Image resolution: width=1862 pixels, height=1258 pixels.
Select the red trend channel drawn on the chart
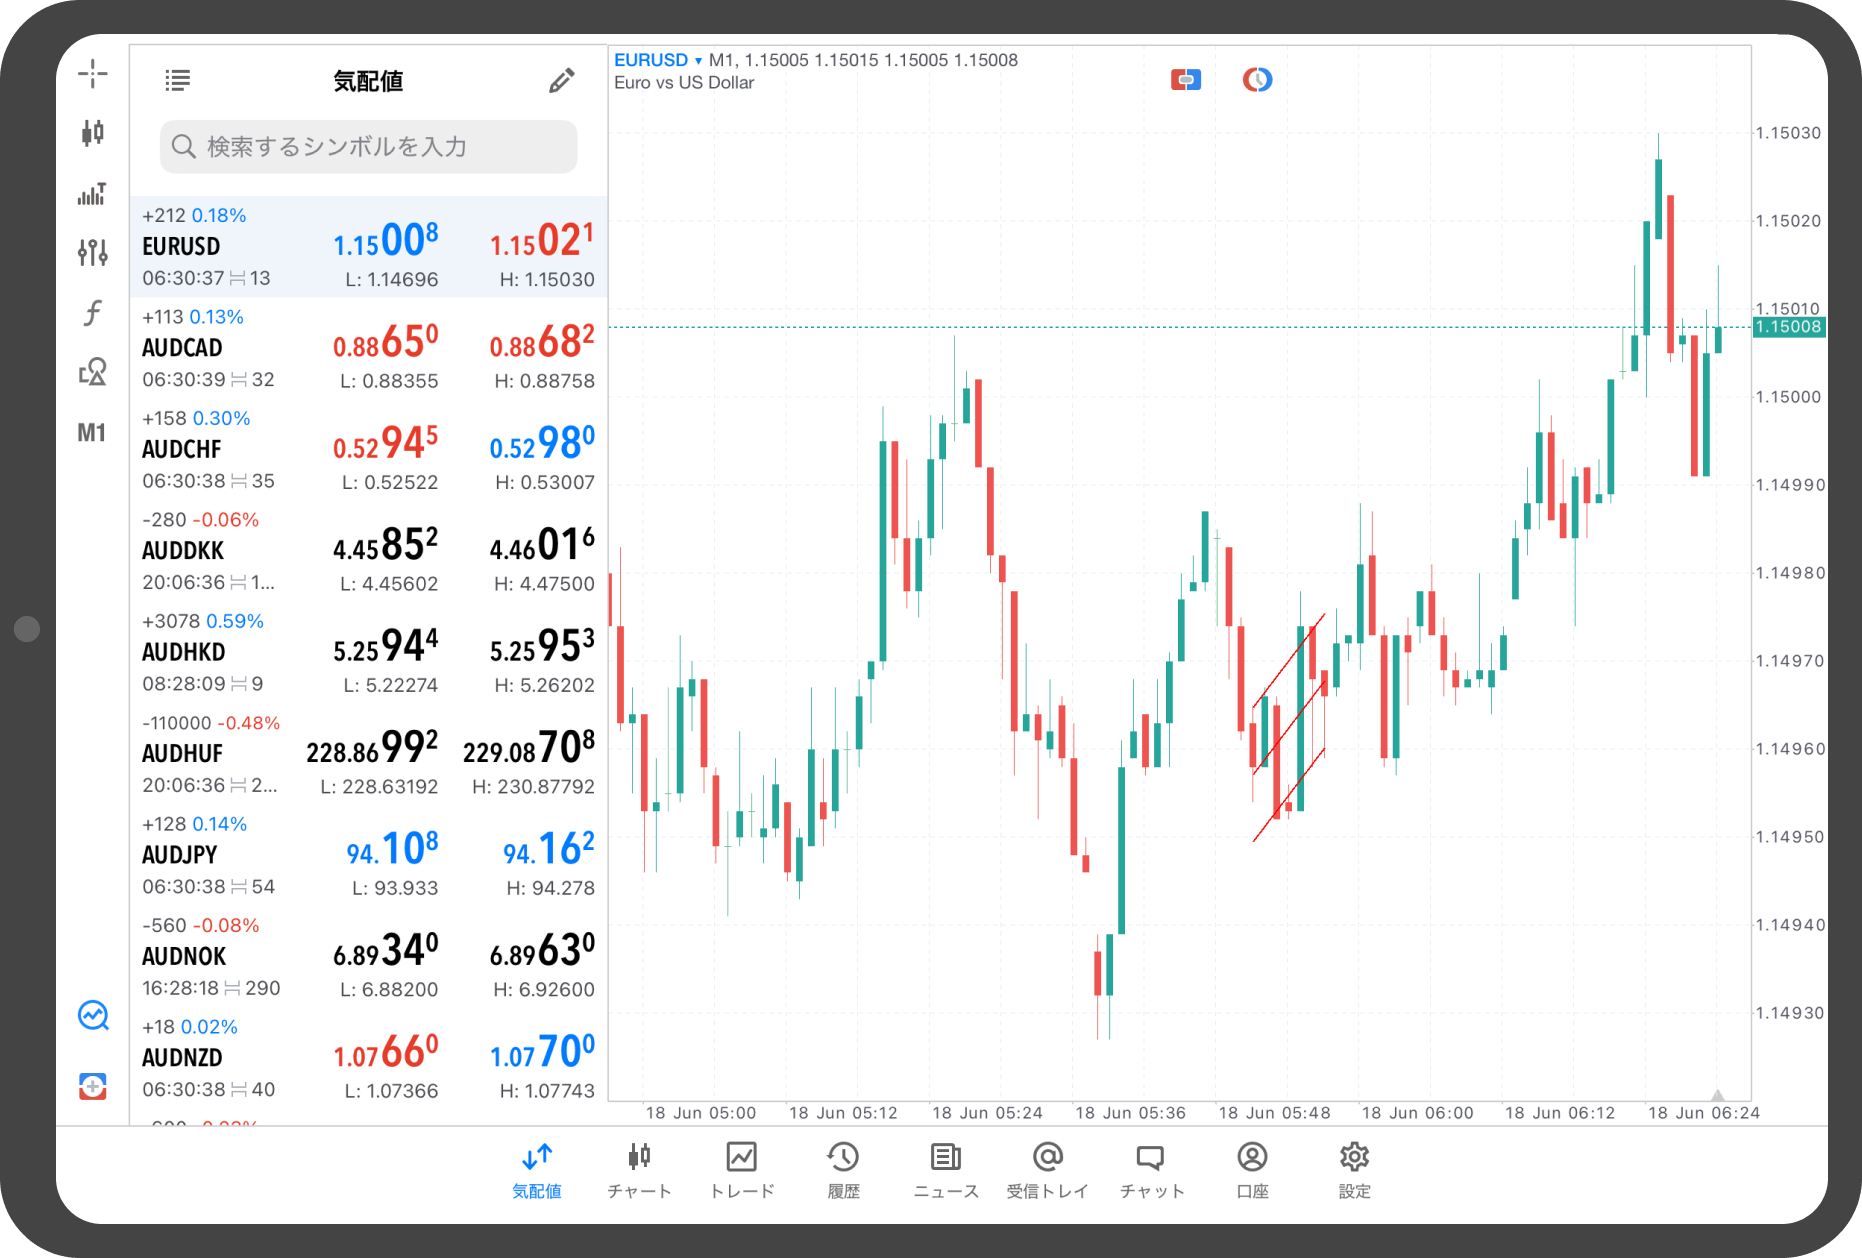1289,727
